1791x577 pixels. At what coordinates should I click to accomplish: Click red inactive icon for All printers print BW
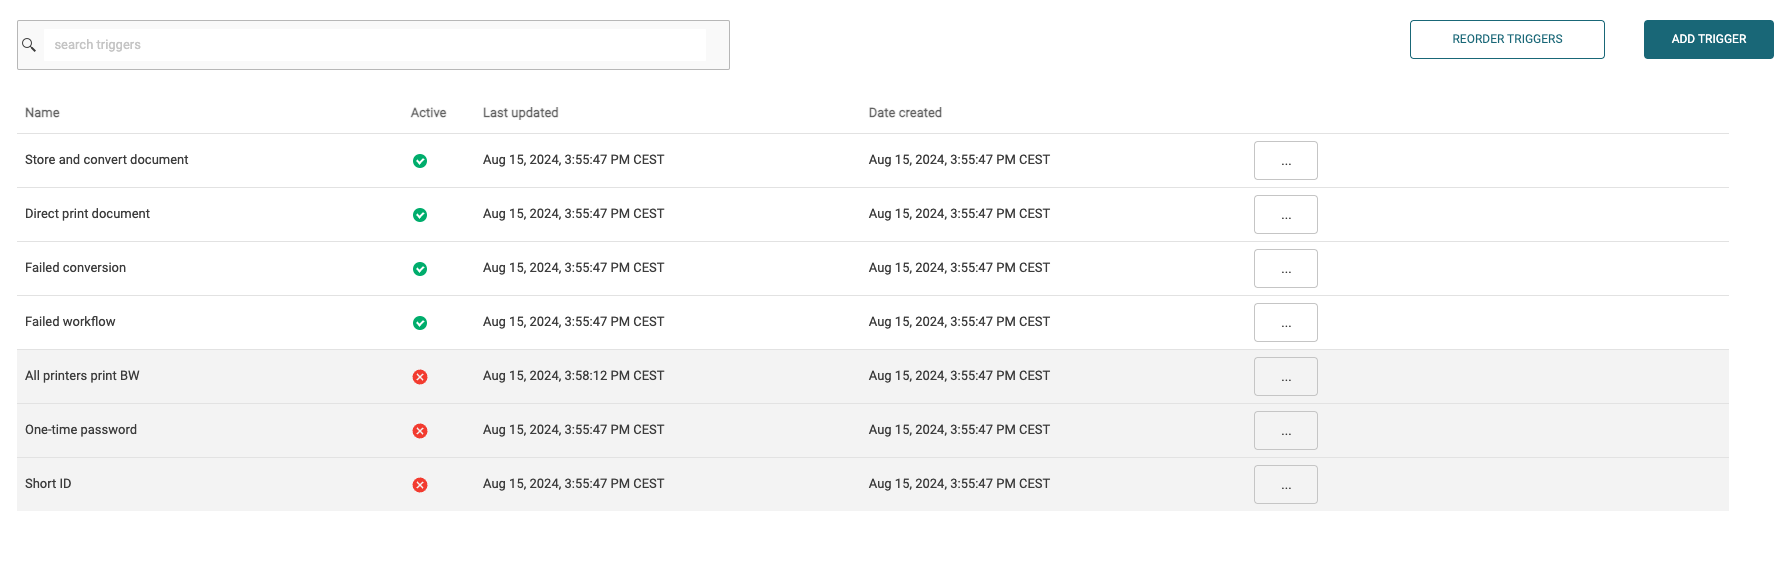pyautogui.click(x=420, y=377)
